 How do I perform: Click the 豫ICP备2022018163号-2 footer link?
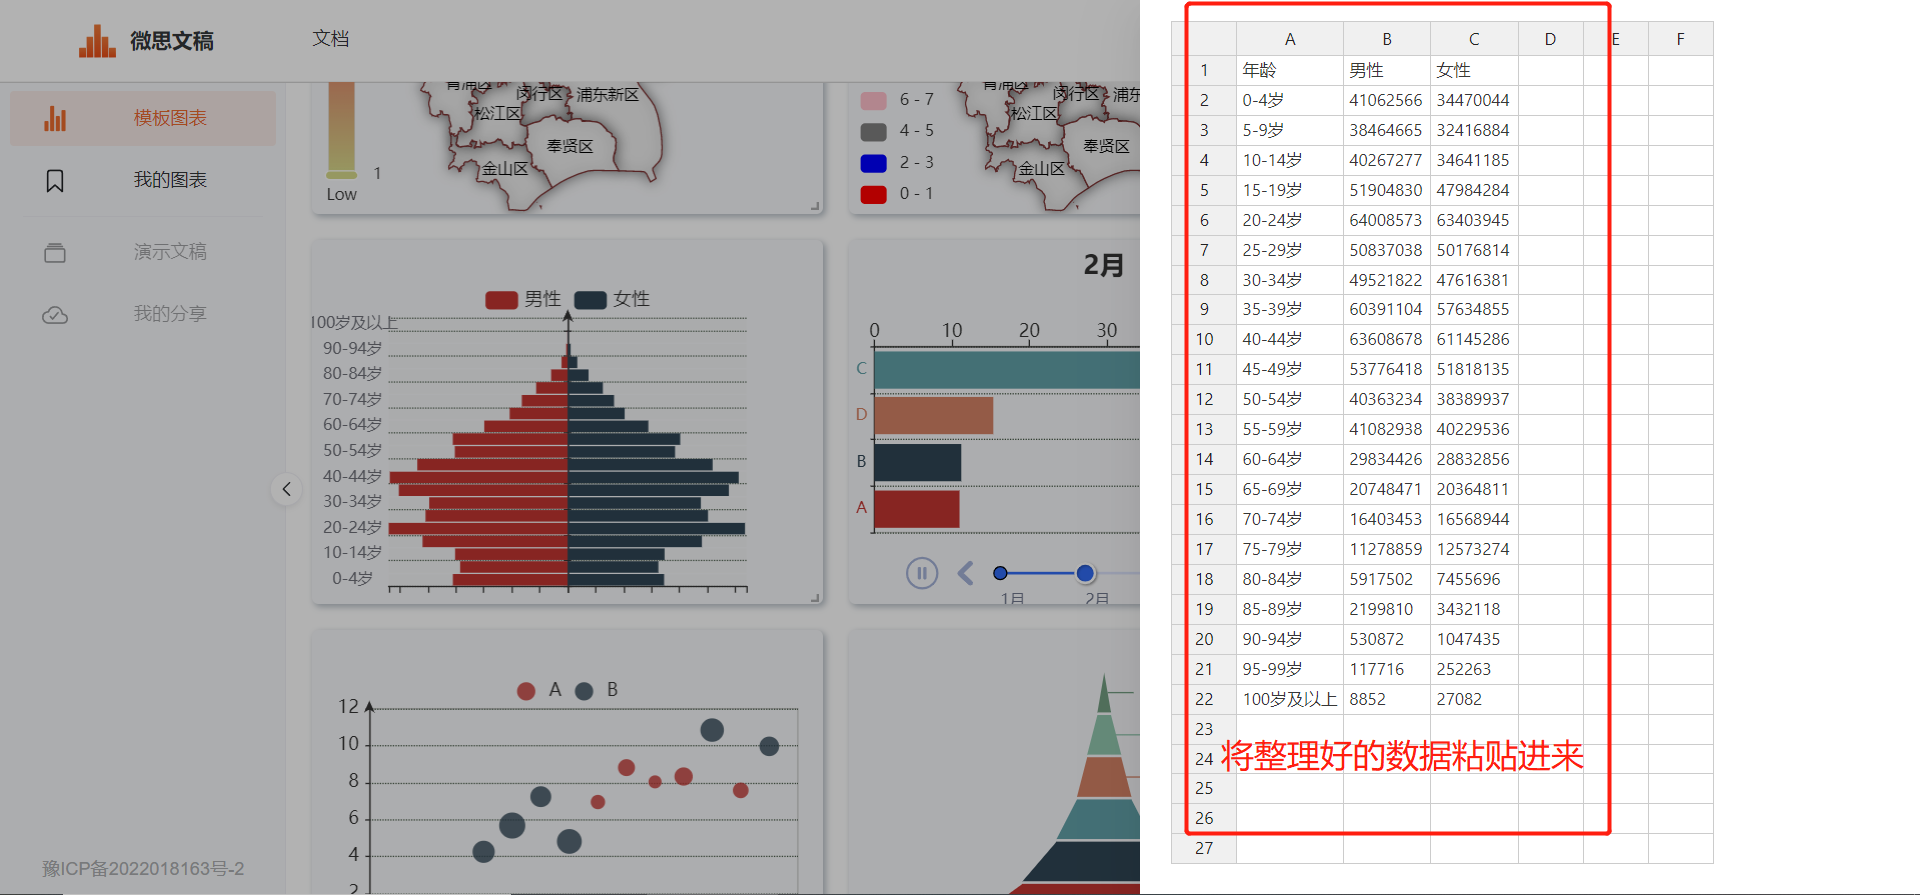143,869
